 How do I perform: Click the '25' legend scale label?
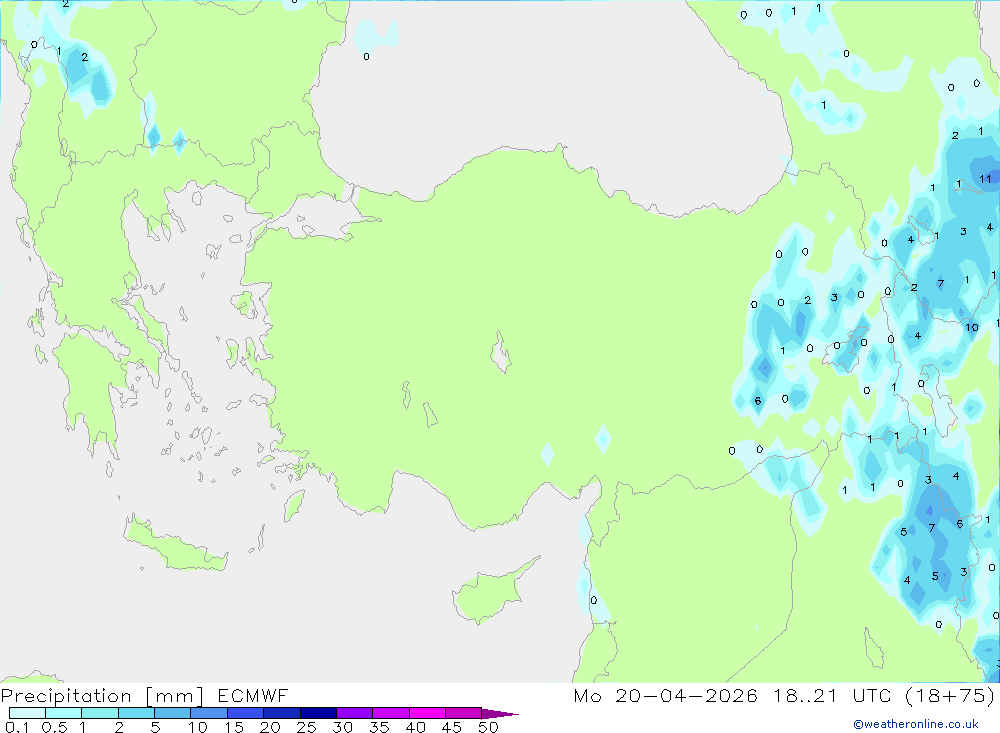(307, 727)
